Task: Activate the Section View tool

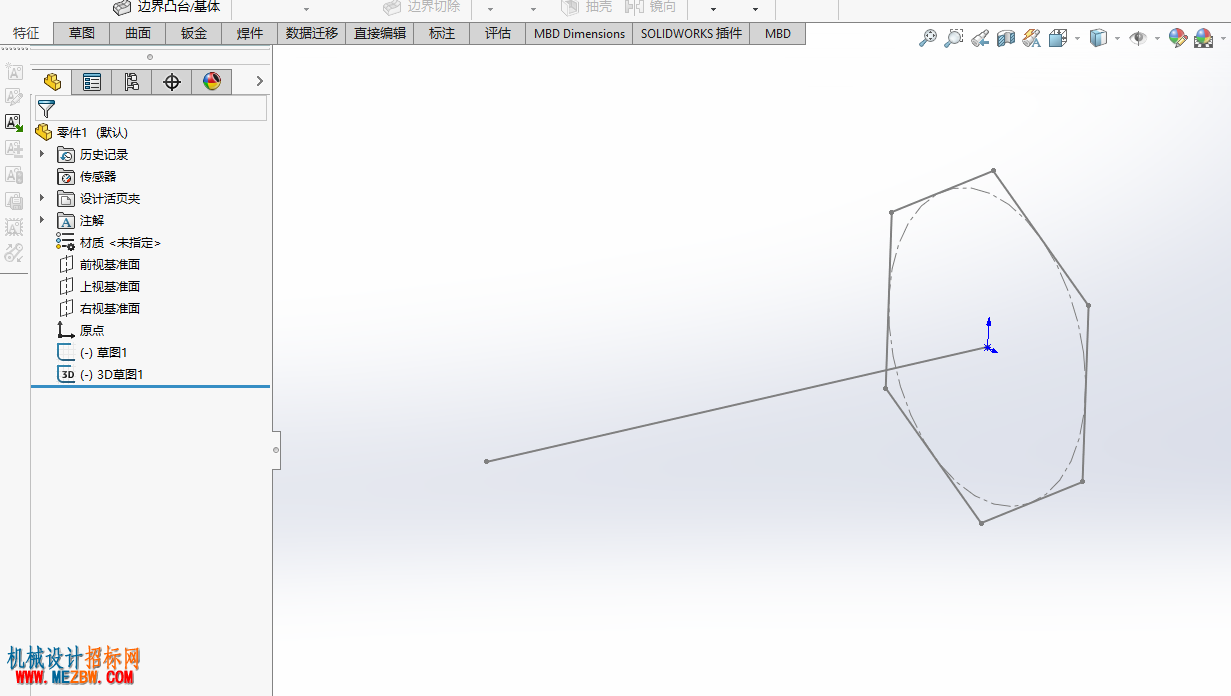Action: pos(1006,38)
